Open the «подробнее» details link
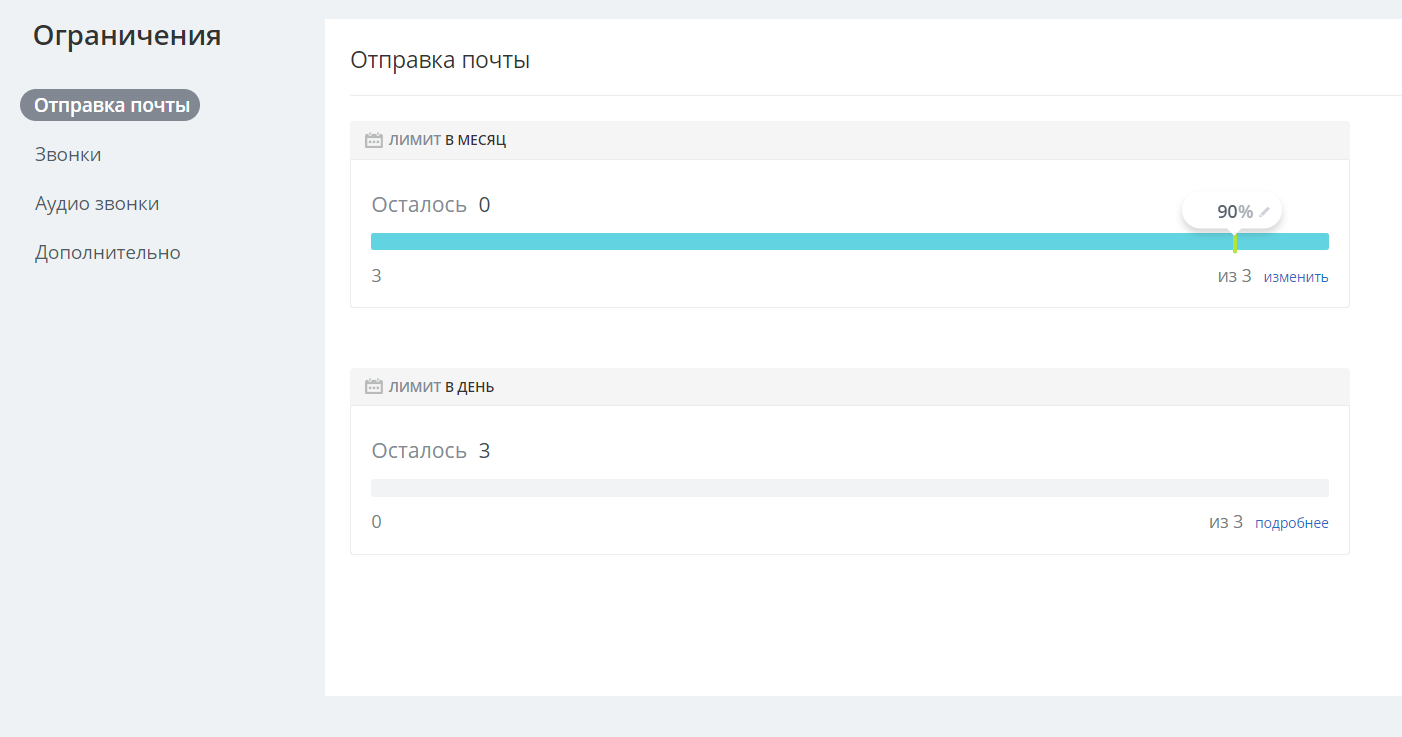Image resolution: width=1402 pixels, height=737 pixels. [x=1291, y=523]
